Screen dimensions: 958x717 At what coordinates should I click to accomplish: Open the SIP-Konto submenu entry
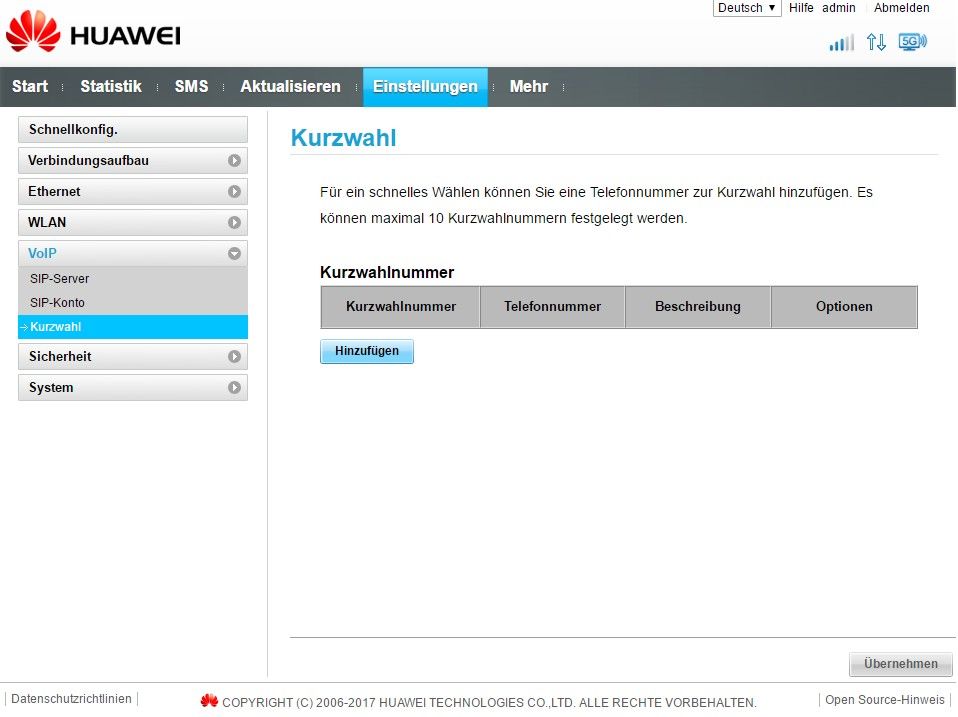57,303
